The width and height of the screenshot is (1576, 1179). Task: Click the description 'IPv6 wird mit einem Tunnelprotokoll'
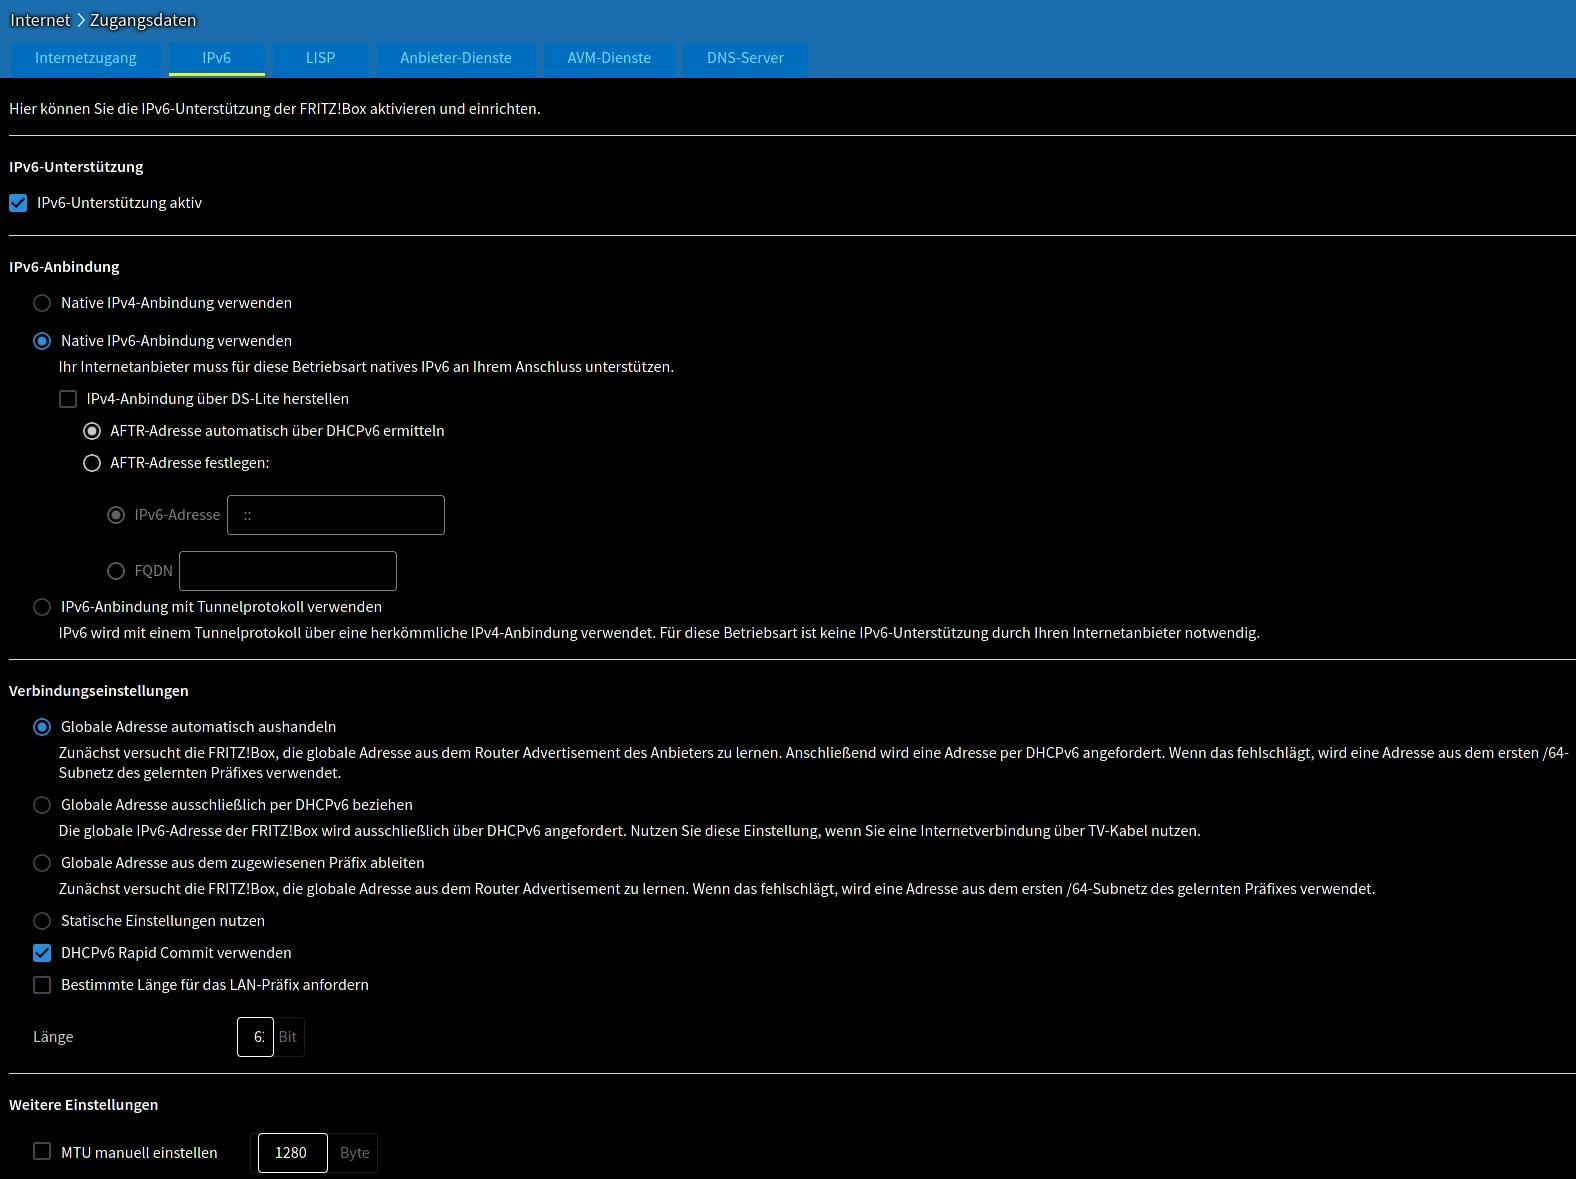pyautogui.click(x=659, y=633)
